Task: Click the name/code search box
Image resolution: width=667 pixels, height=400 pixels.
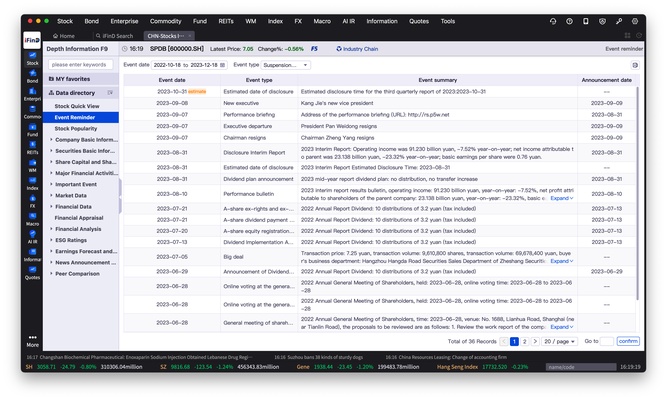Action: coord(581,367)
